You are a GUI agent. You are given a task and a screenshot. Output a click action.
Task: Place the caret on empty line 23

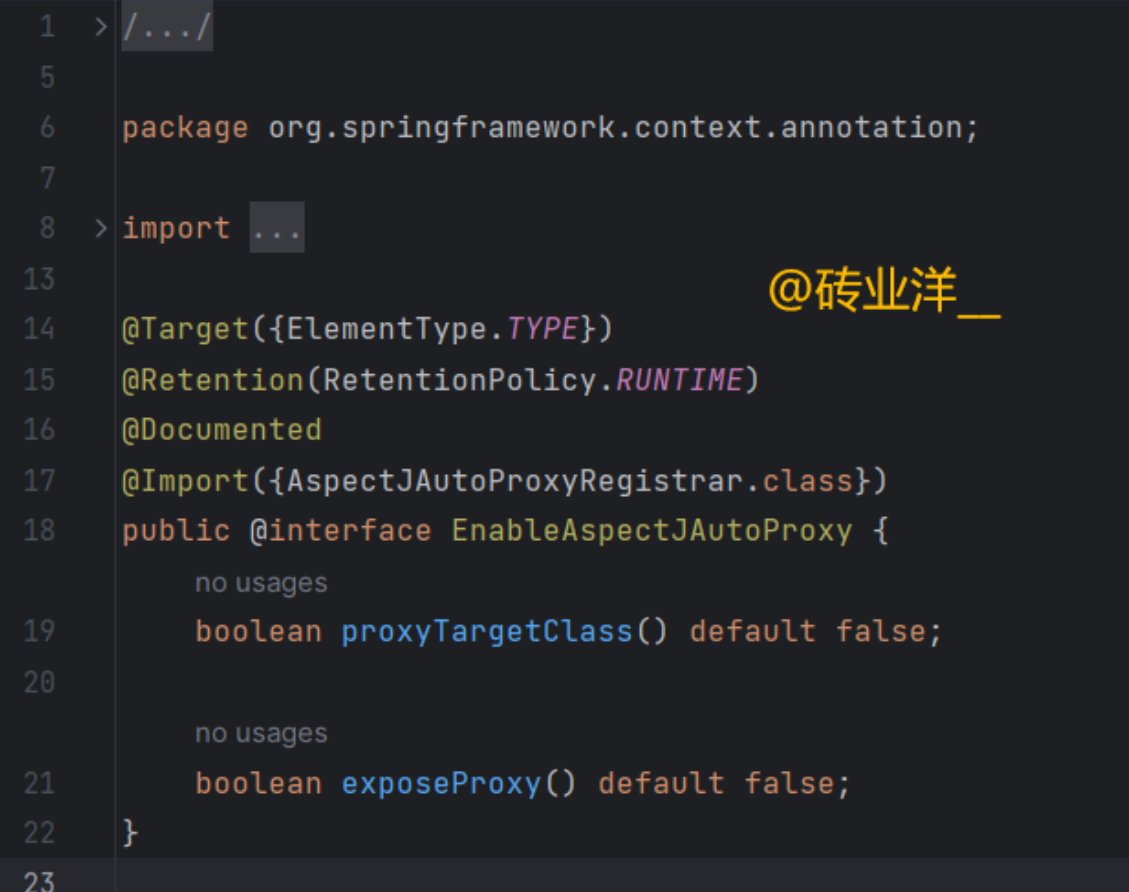400,880
